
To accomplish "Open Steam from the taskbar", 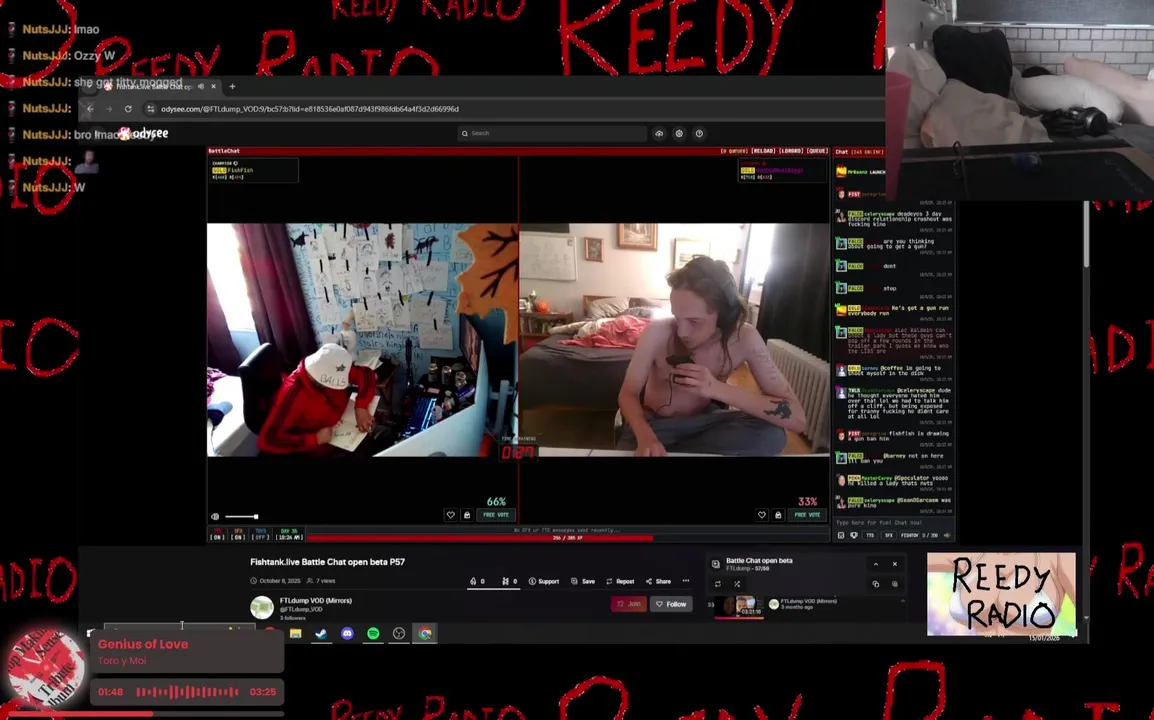I will 322,633.
